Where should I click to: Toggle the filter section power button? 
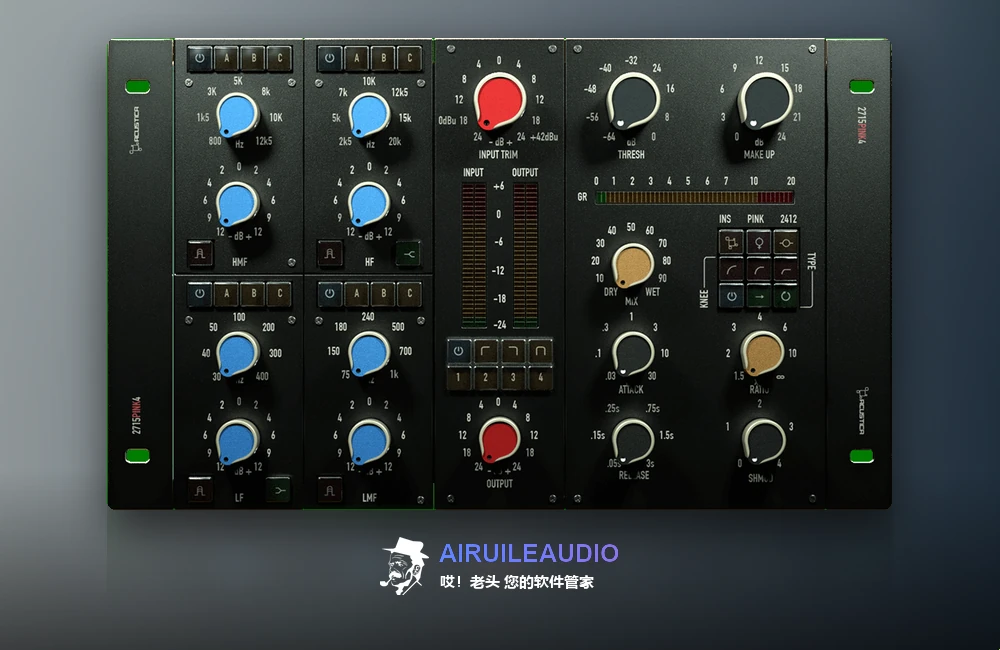click(x=459, y=351)
